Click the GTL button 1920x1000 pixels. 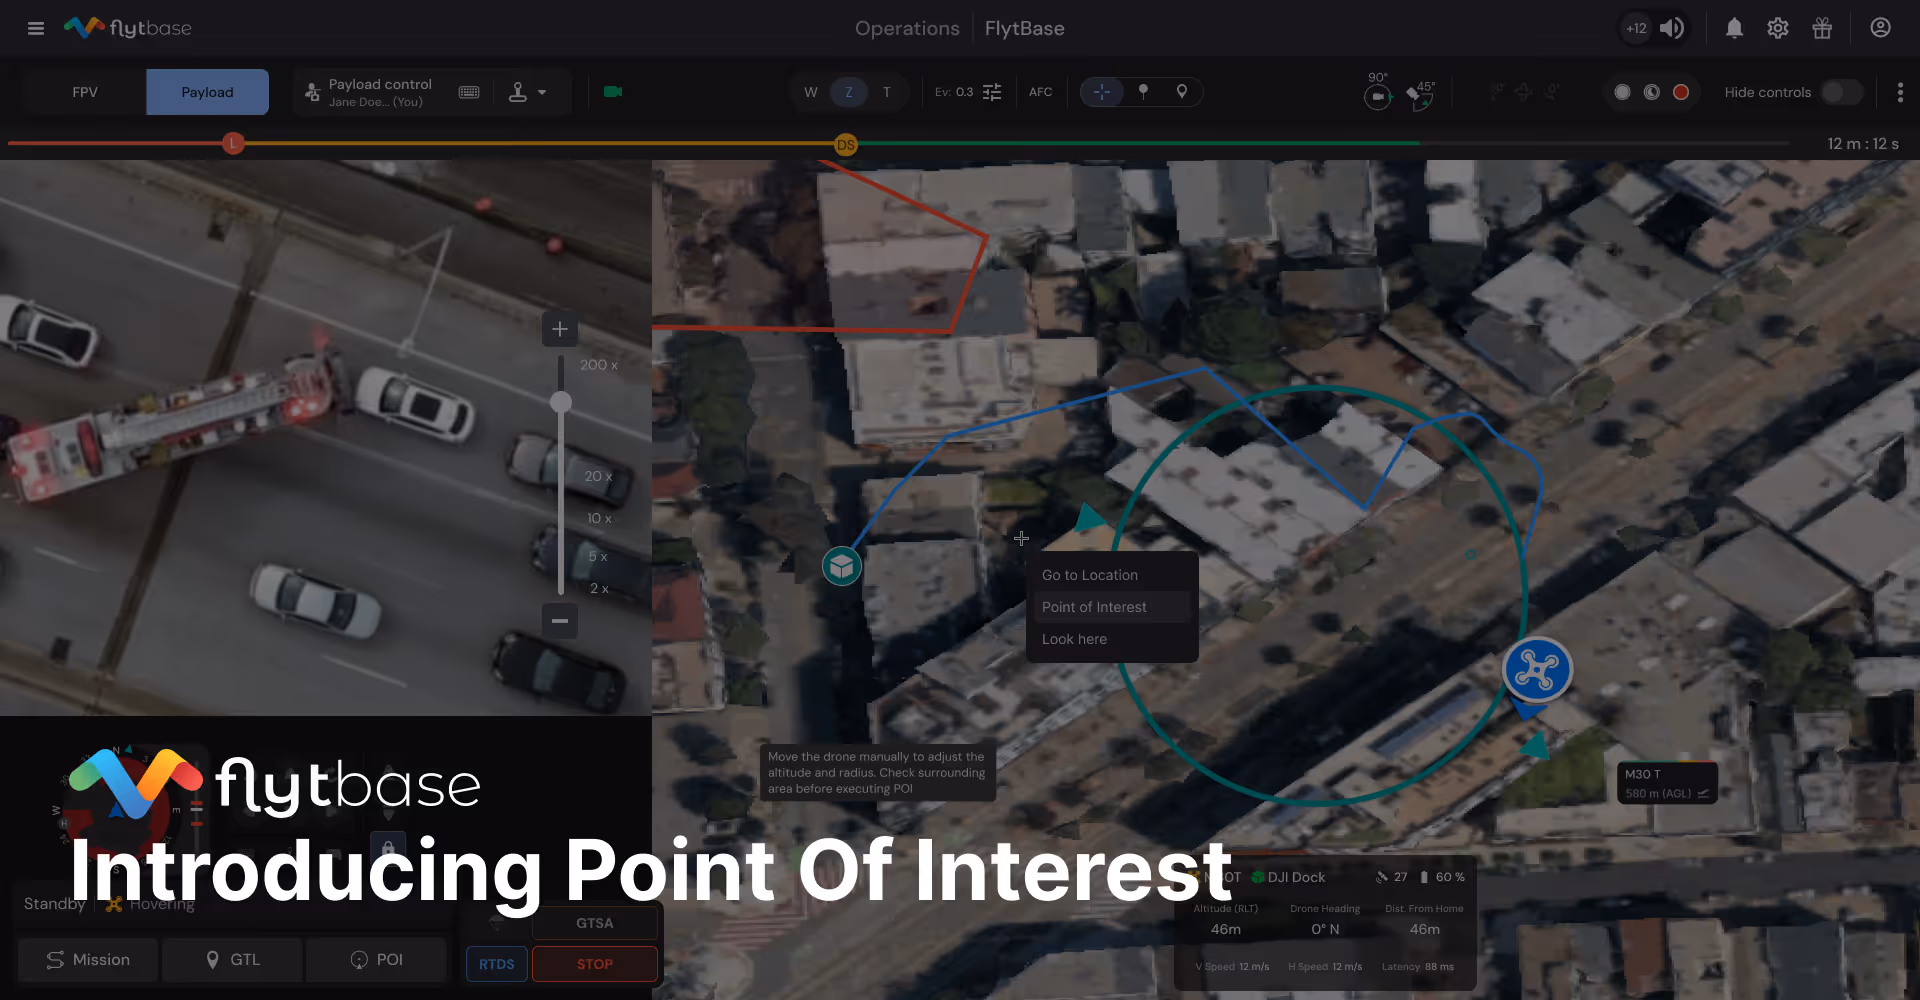pyautogui.click(x=232, y=960)
